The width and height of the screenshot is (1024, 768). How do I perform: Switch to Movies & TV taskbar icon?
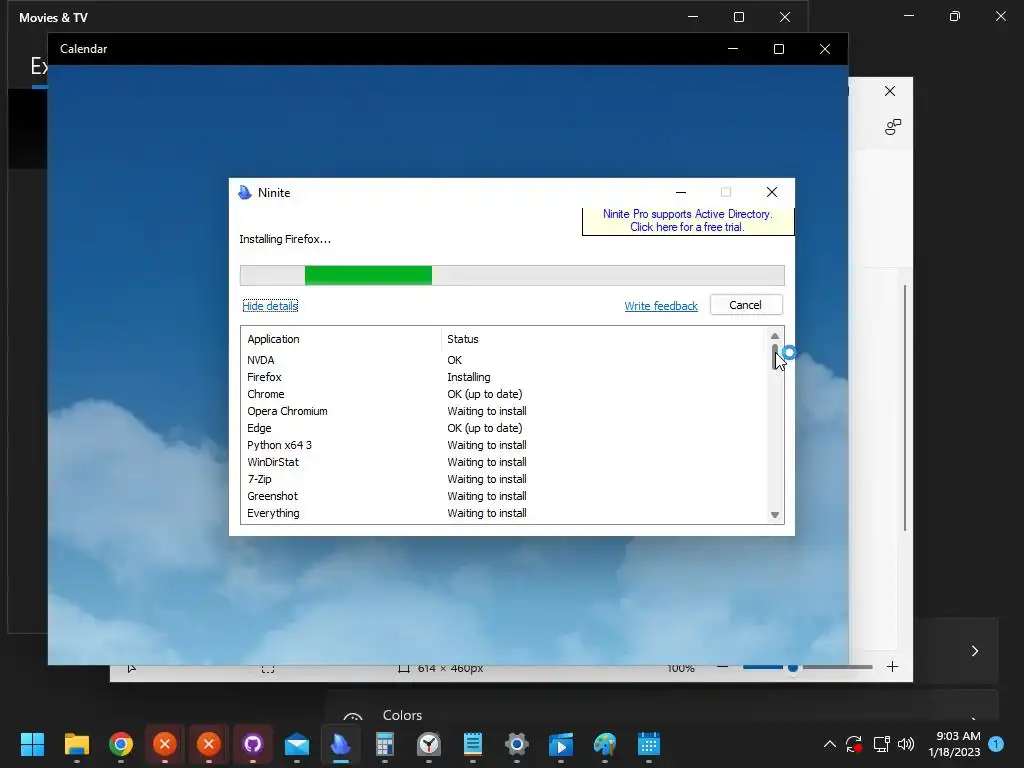click(x=561, y=744)
